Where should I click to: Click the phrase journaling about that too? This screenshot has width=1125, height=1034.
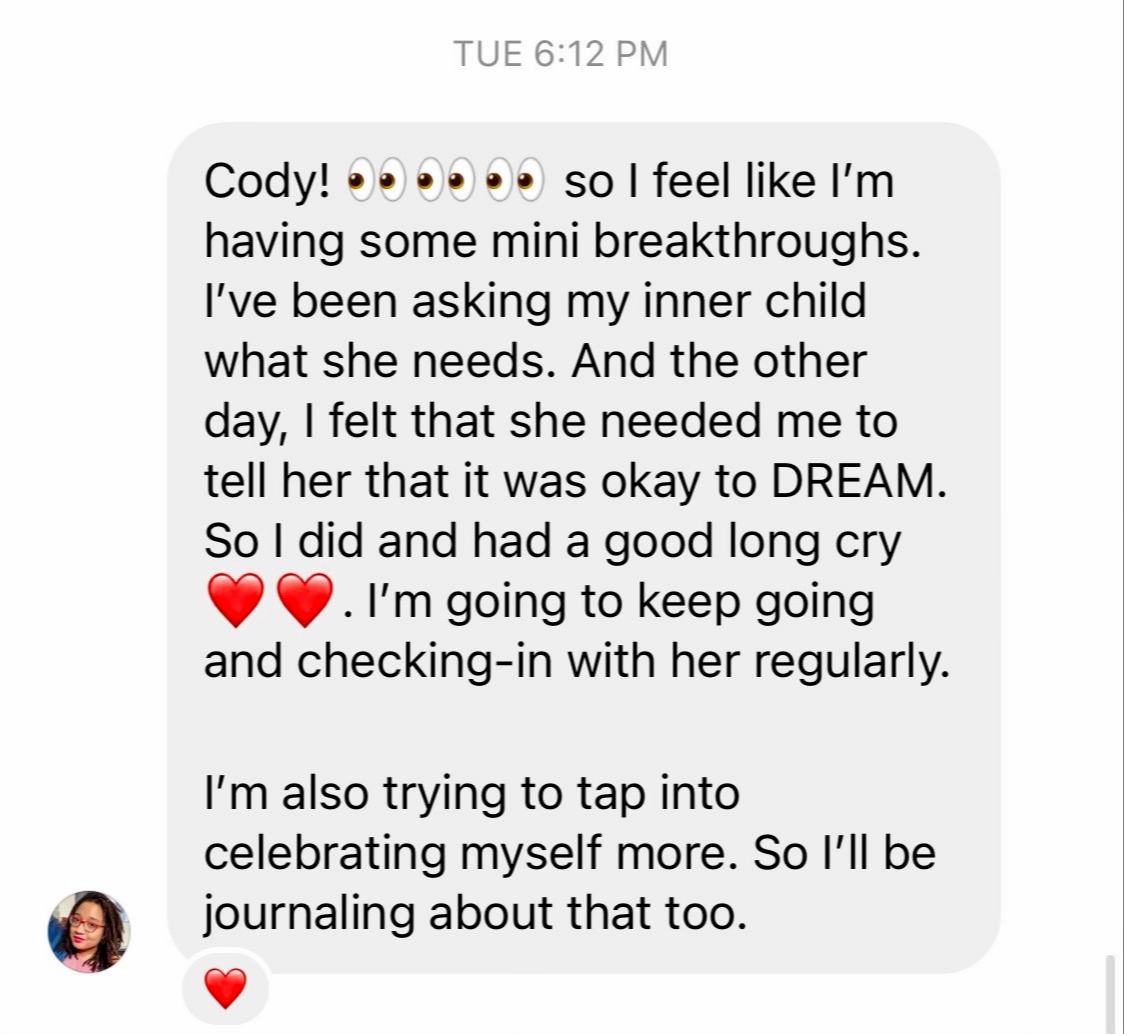(476, 914)
